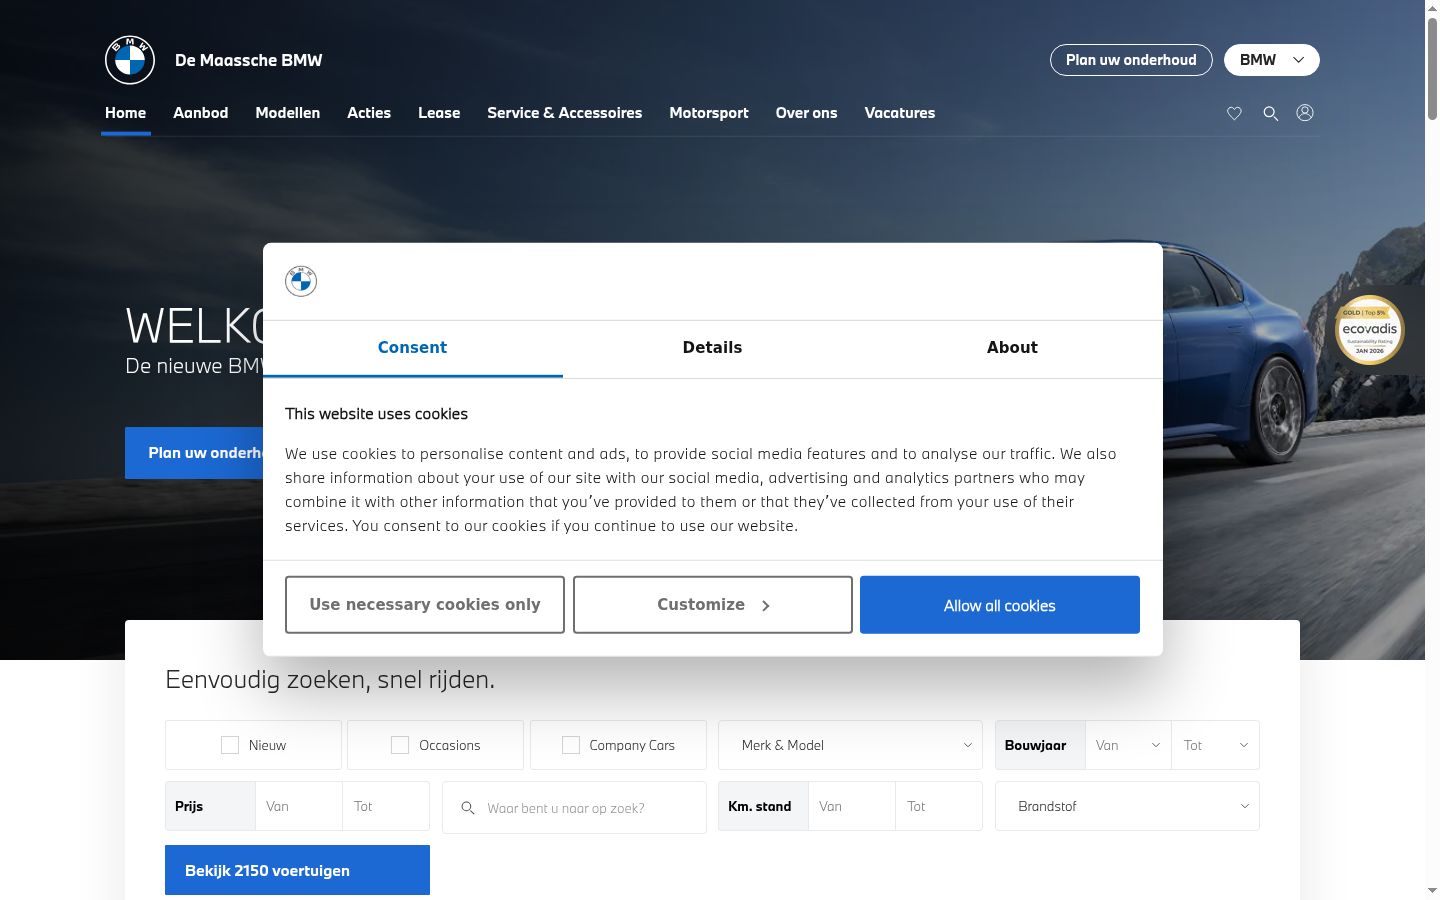Click the 'Eenvoudig zoeken, snel rijden.' heading

coord(330,680)
